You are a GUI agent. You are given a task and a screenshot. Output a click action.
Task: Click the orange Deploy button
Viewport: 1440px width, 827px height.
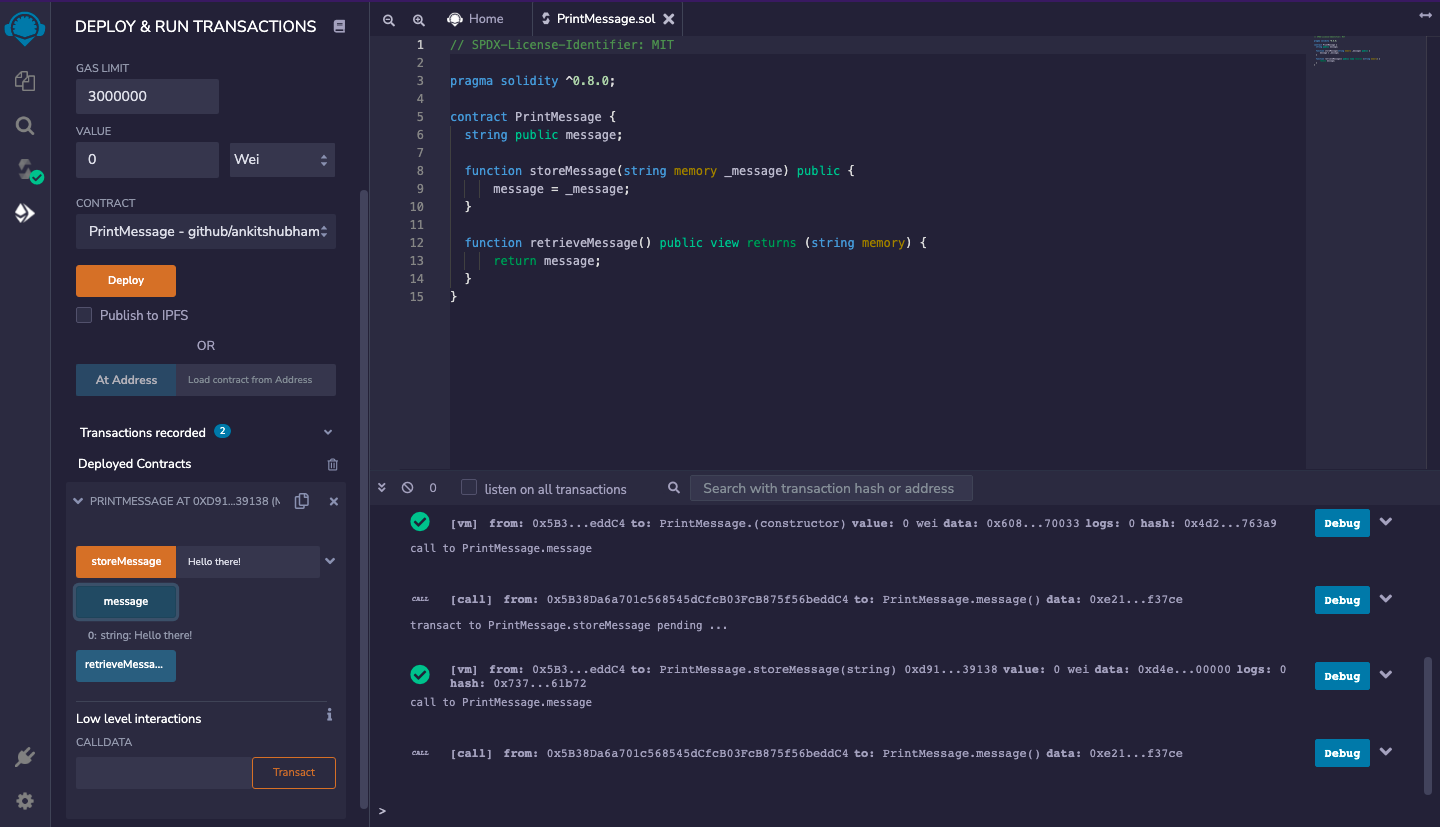pyautogui.click(x=126, y=281)
